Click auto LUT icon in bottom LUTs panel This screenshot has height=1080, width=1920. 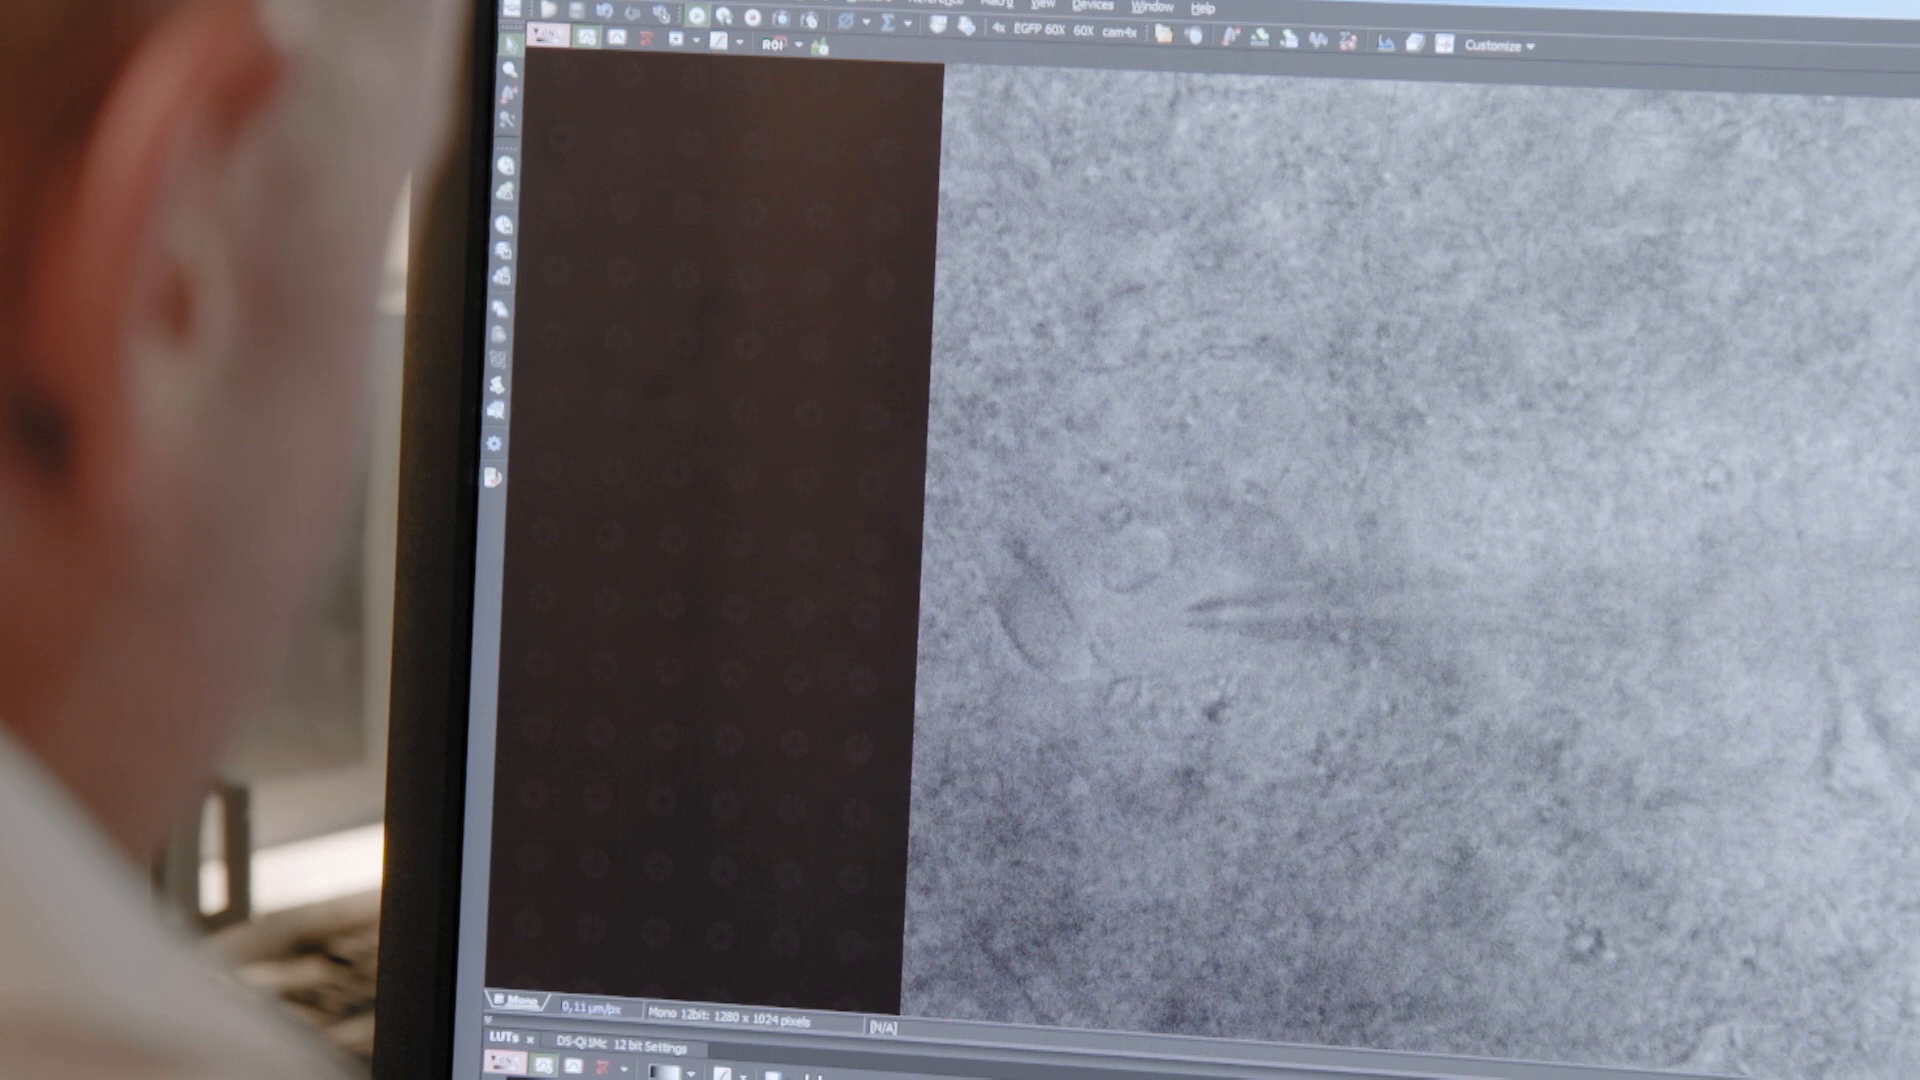click(x=543, y=1066)
